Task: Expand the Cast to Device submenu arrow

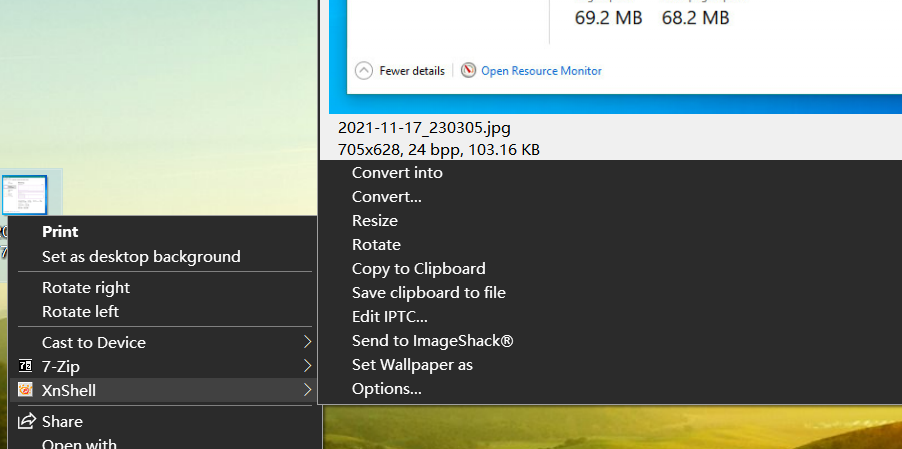Action: (307, 342)
